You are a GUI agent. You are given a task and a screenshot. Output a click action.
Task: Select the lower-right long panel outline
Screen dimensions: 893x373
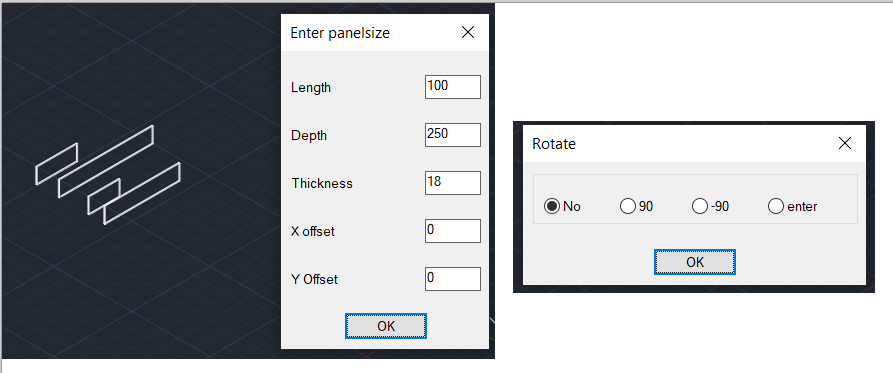(x=142, y=193)
